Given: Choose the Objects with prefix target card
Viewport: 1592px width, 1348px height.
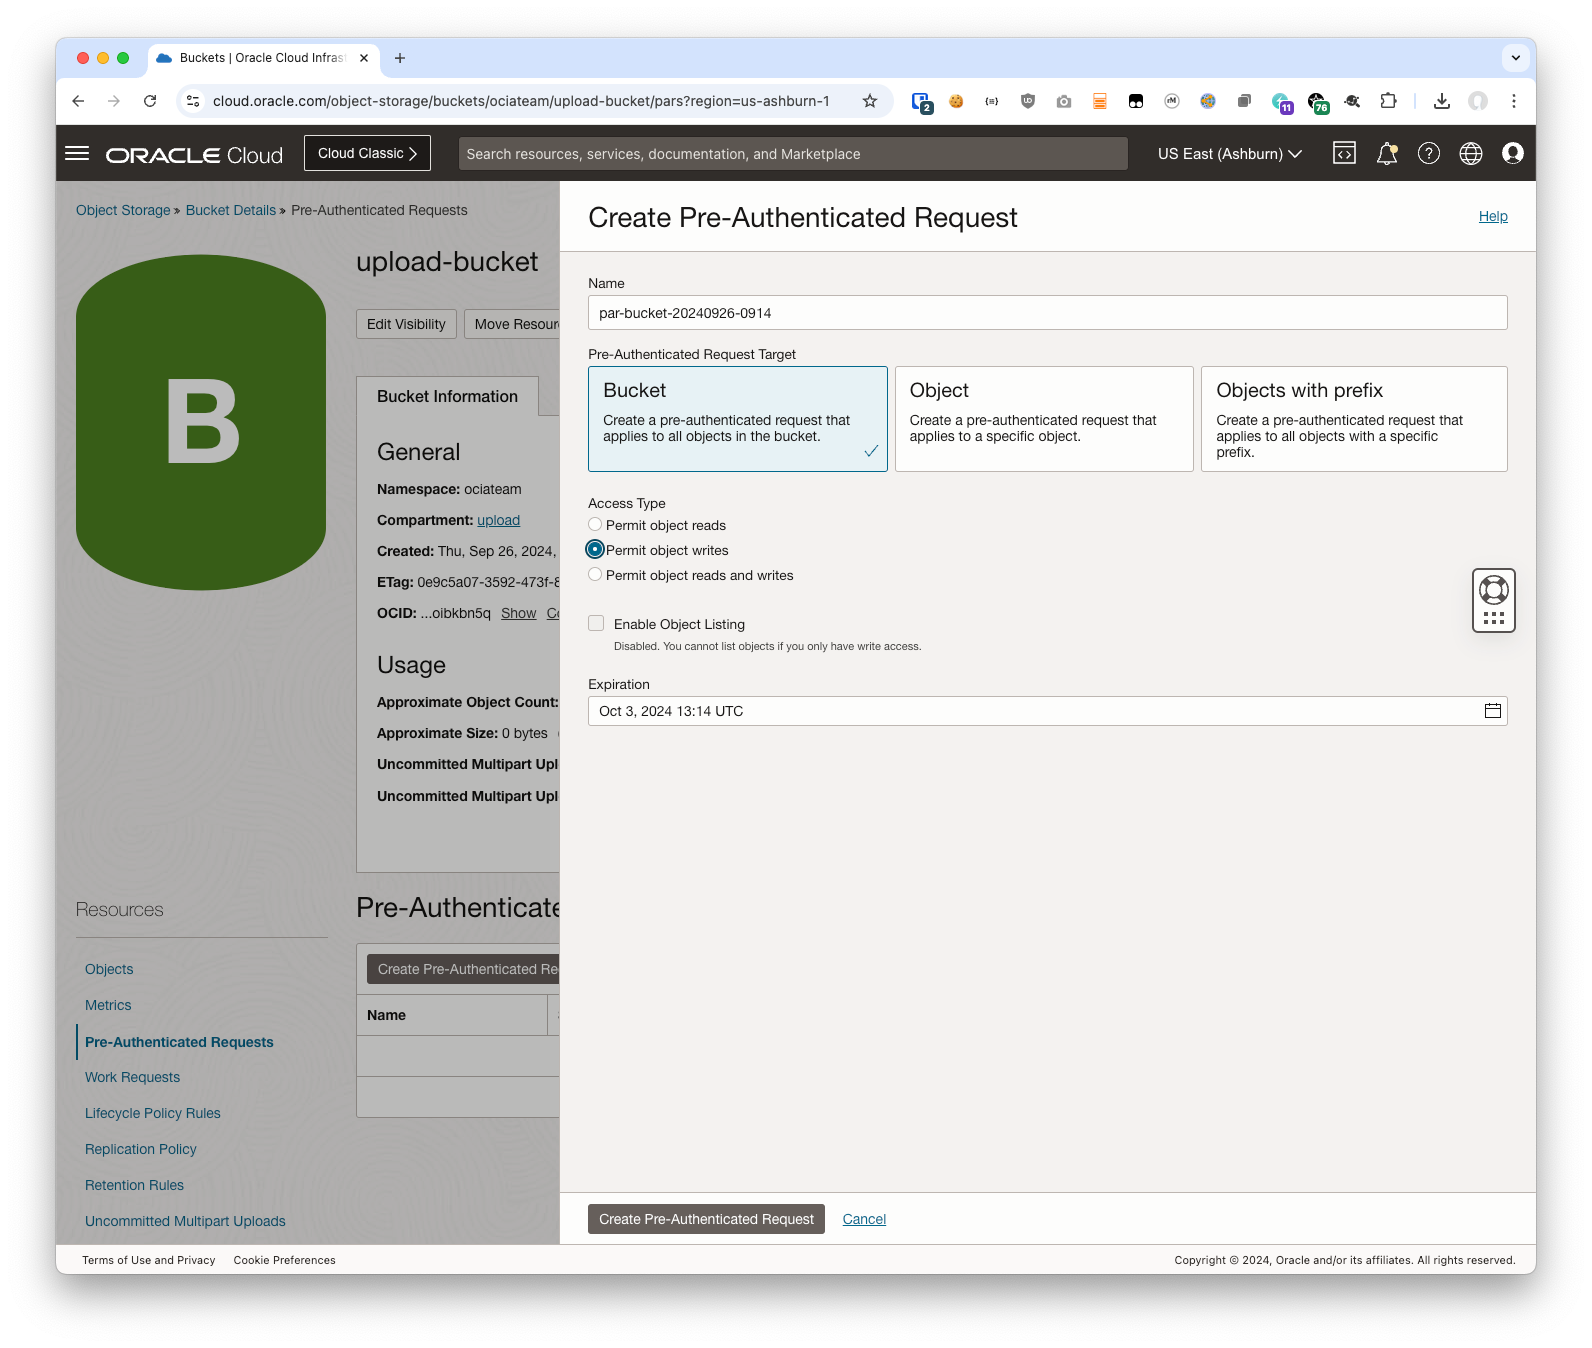Looking at the screenshot, I should coord(1353,418).
